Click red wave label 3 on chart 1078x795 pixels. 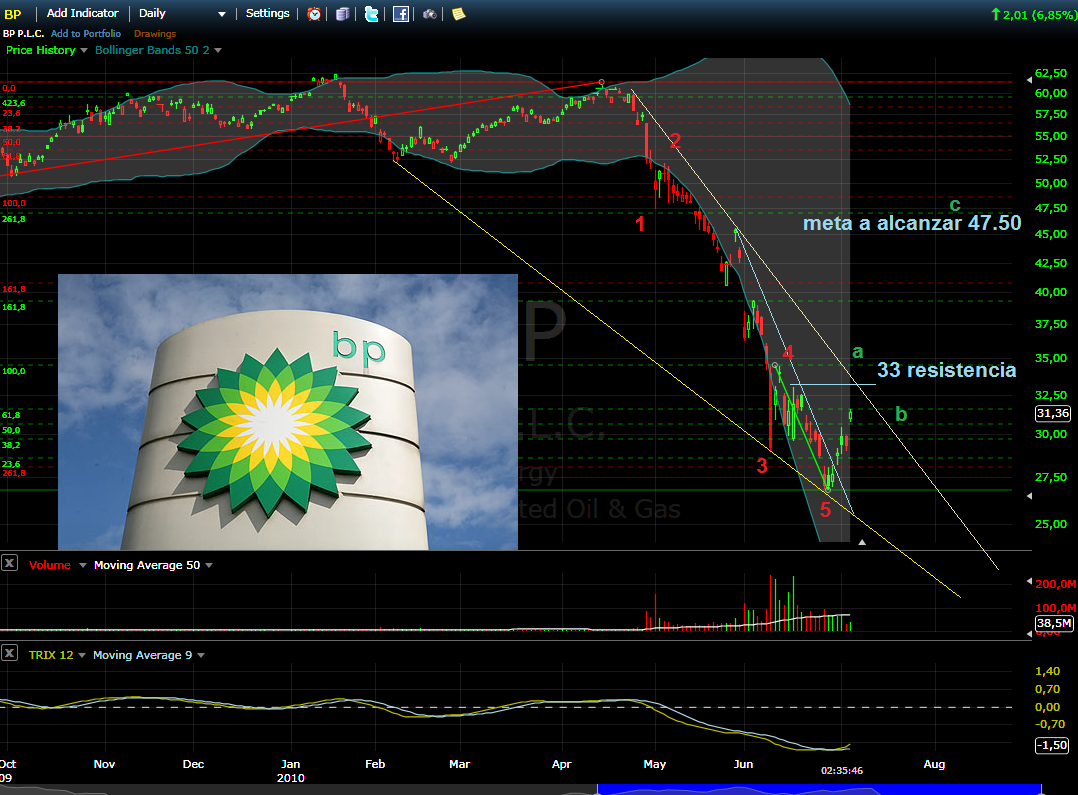762,466
